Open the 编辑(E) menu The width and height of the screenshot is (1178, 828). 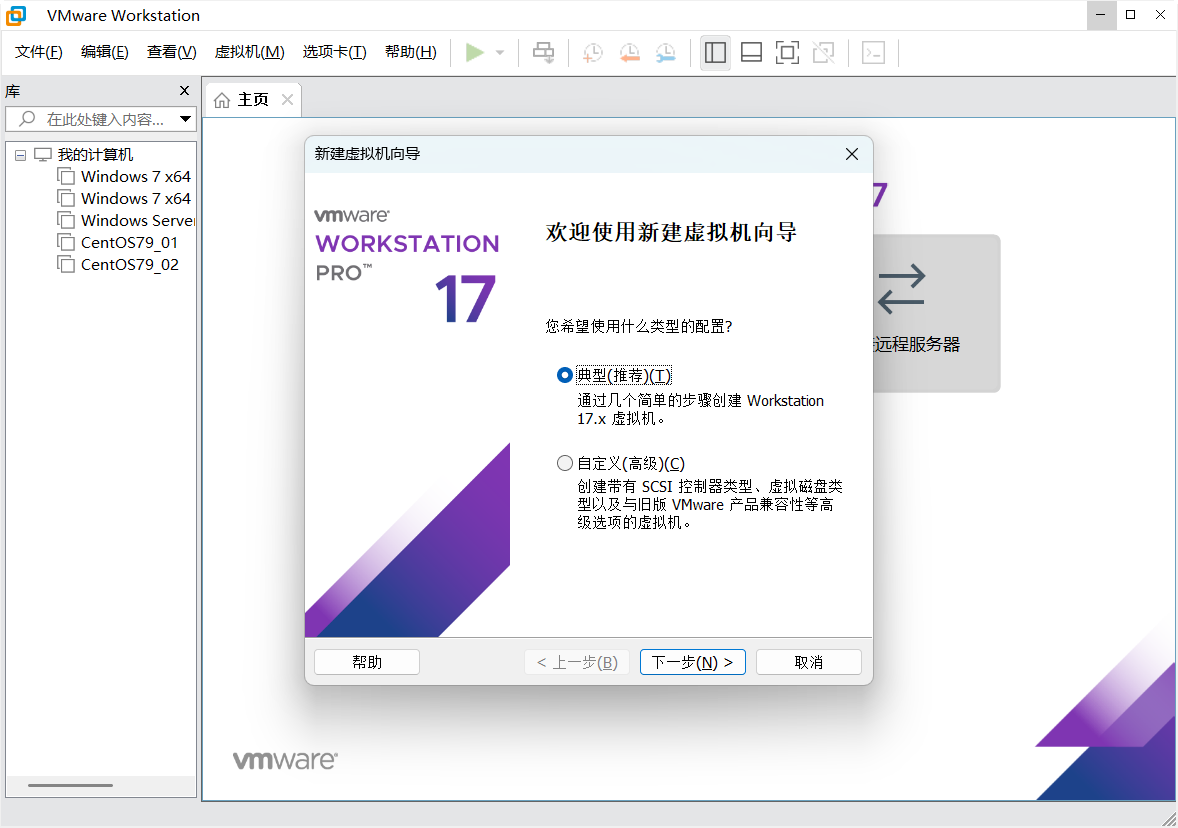pyautogui.click(x=104, y=52)
